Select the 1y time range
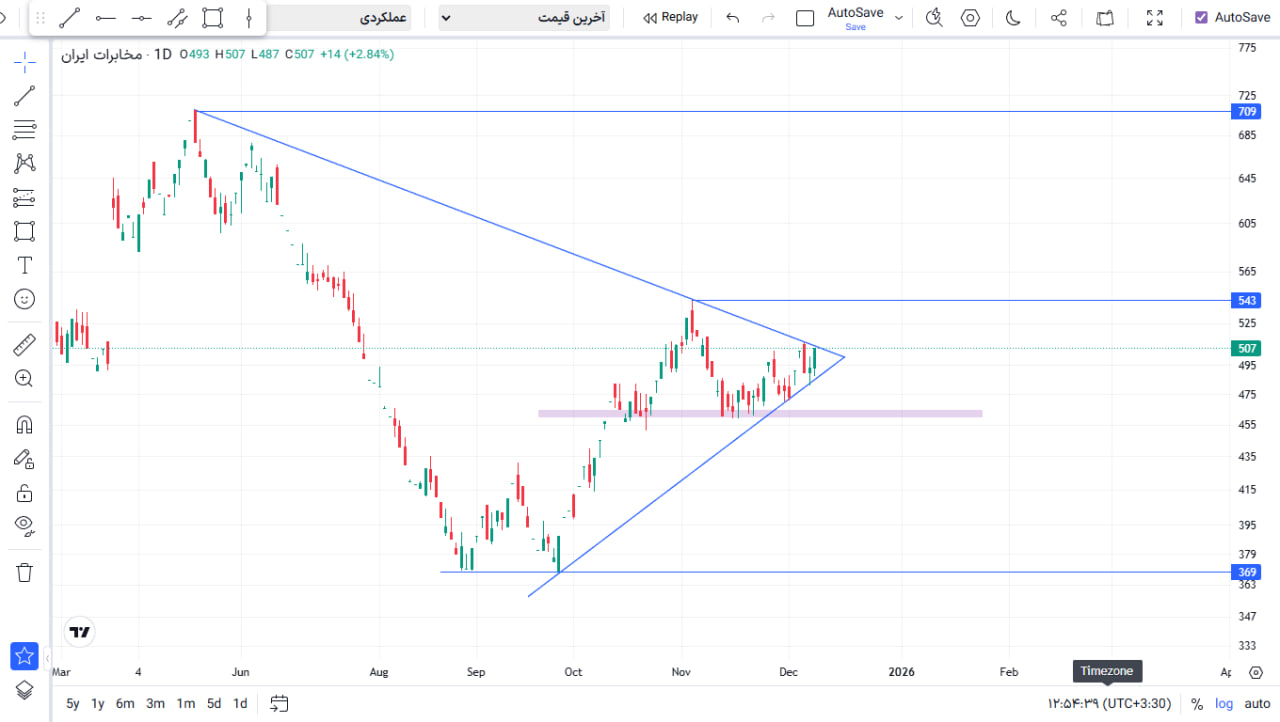 pyautogui.click(x=98, y=703)
